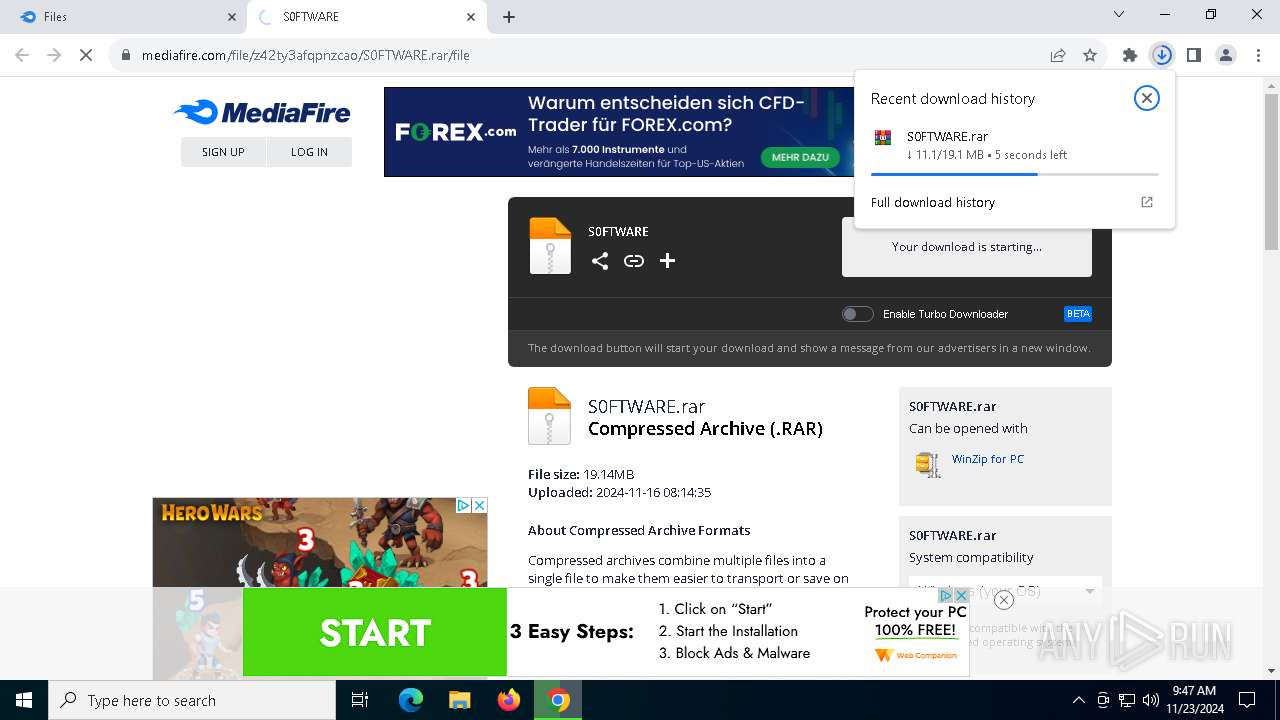1280x720 pixels.
Task: Open full download history external icon
Action: coord(1147,202)
